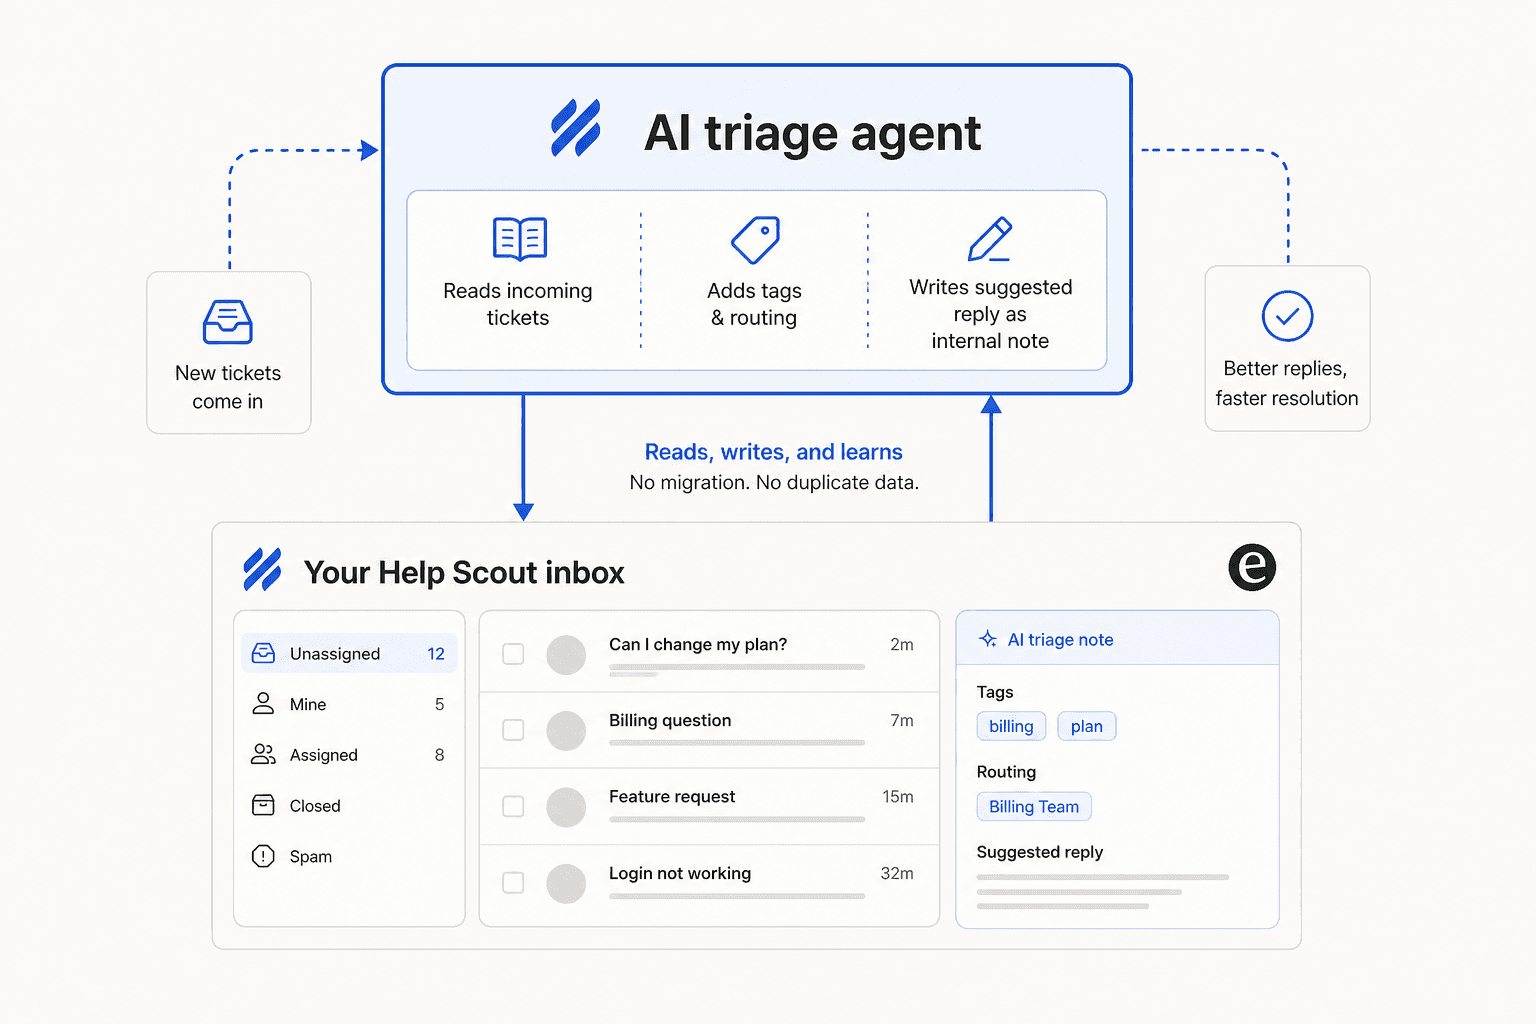Open the Billing question ticket
The image size is (1536, 1024).
click(x=709, y=730)
